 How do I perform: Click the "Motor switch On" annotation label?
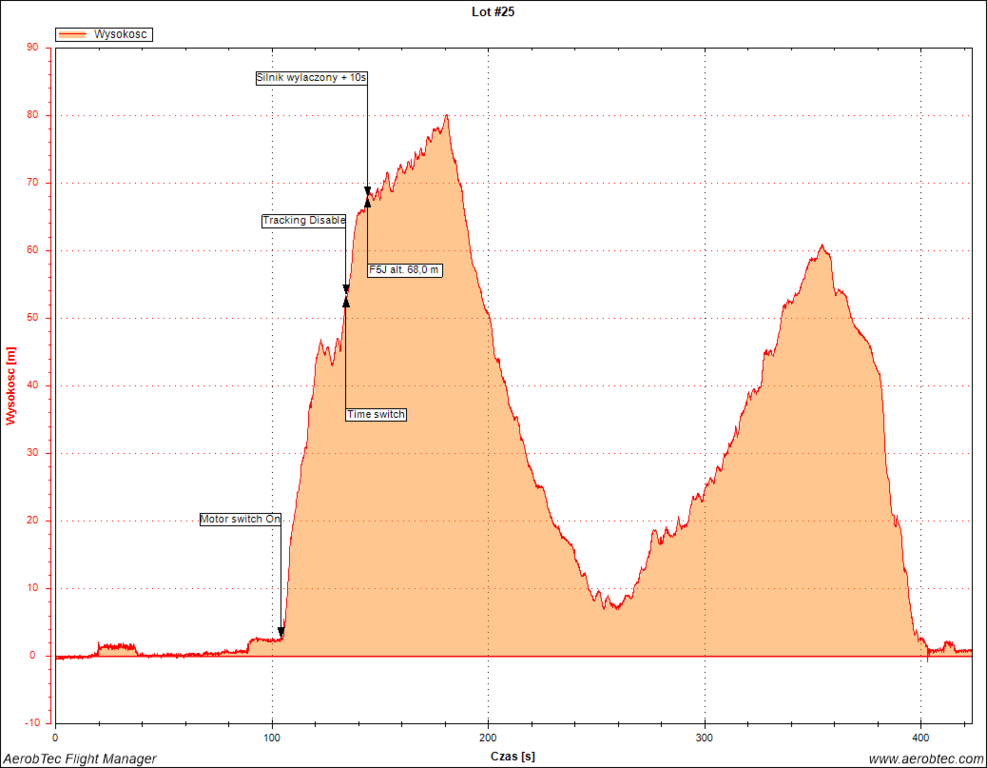coord(241,519)
